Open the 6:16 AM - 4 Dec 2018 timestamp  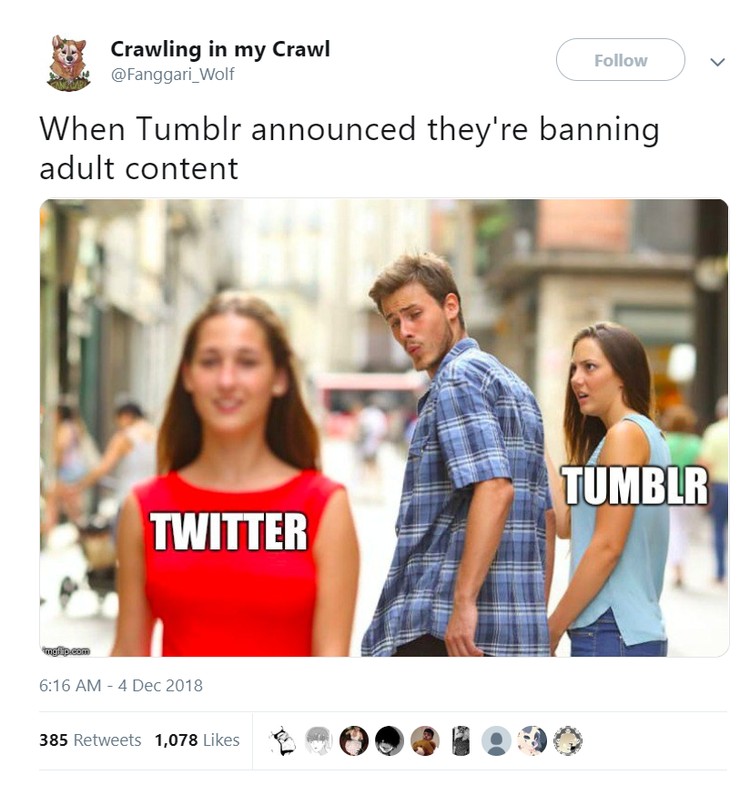click(x=121, y=685)
